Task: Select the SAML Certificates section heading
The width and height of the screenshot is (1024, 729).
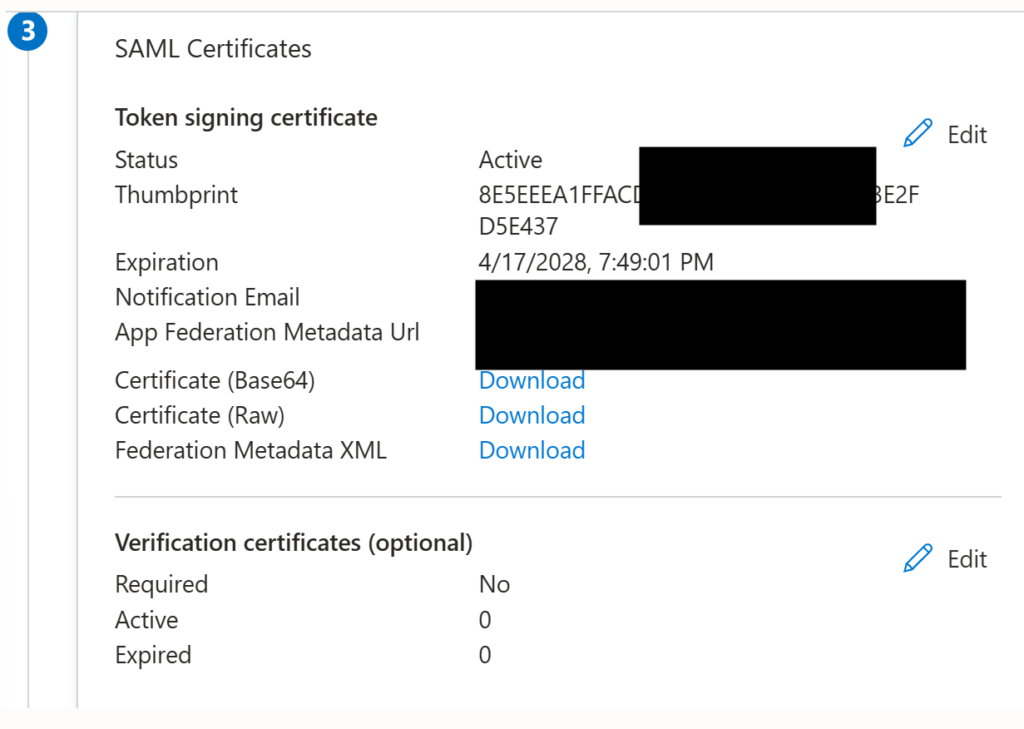Action: (x=213, y=49)
